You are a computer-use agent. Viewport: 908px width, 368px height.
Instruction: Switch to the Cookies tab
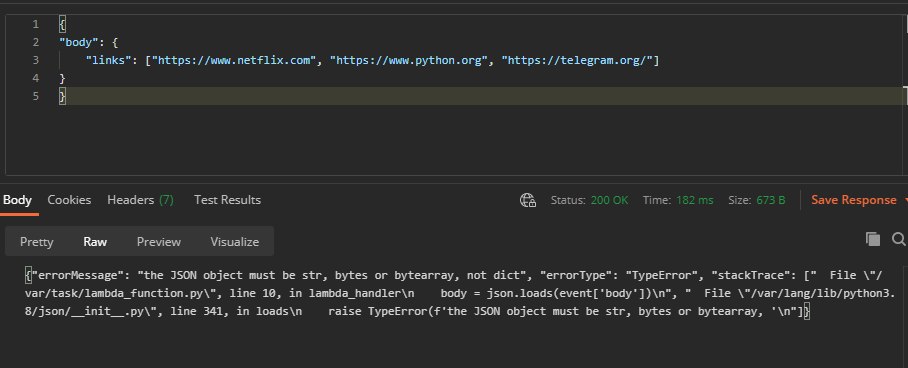tap(69, 200)
